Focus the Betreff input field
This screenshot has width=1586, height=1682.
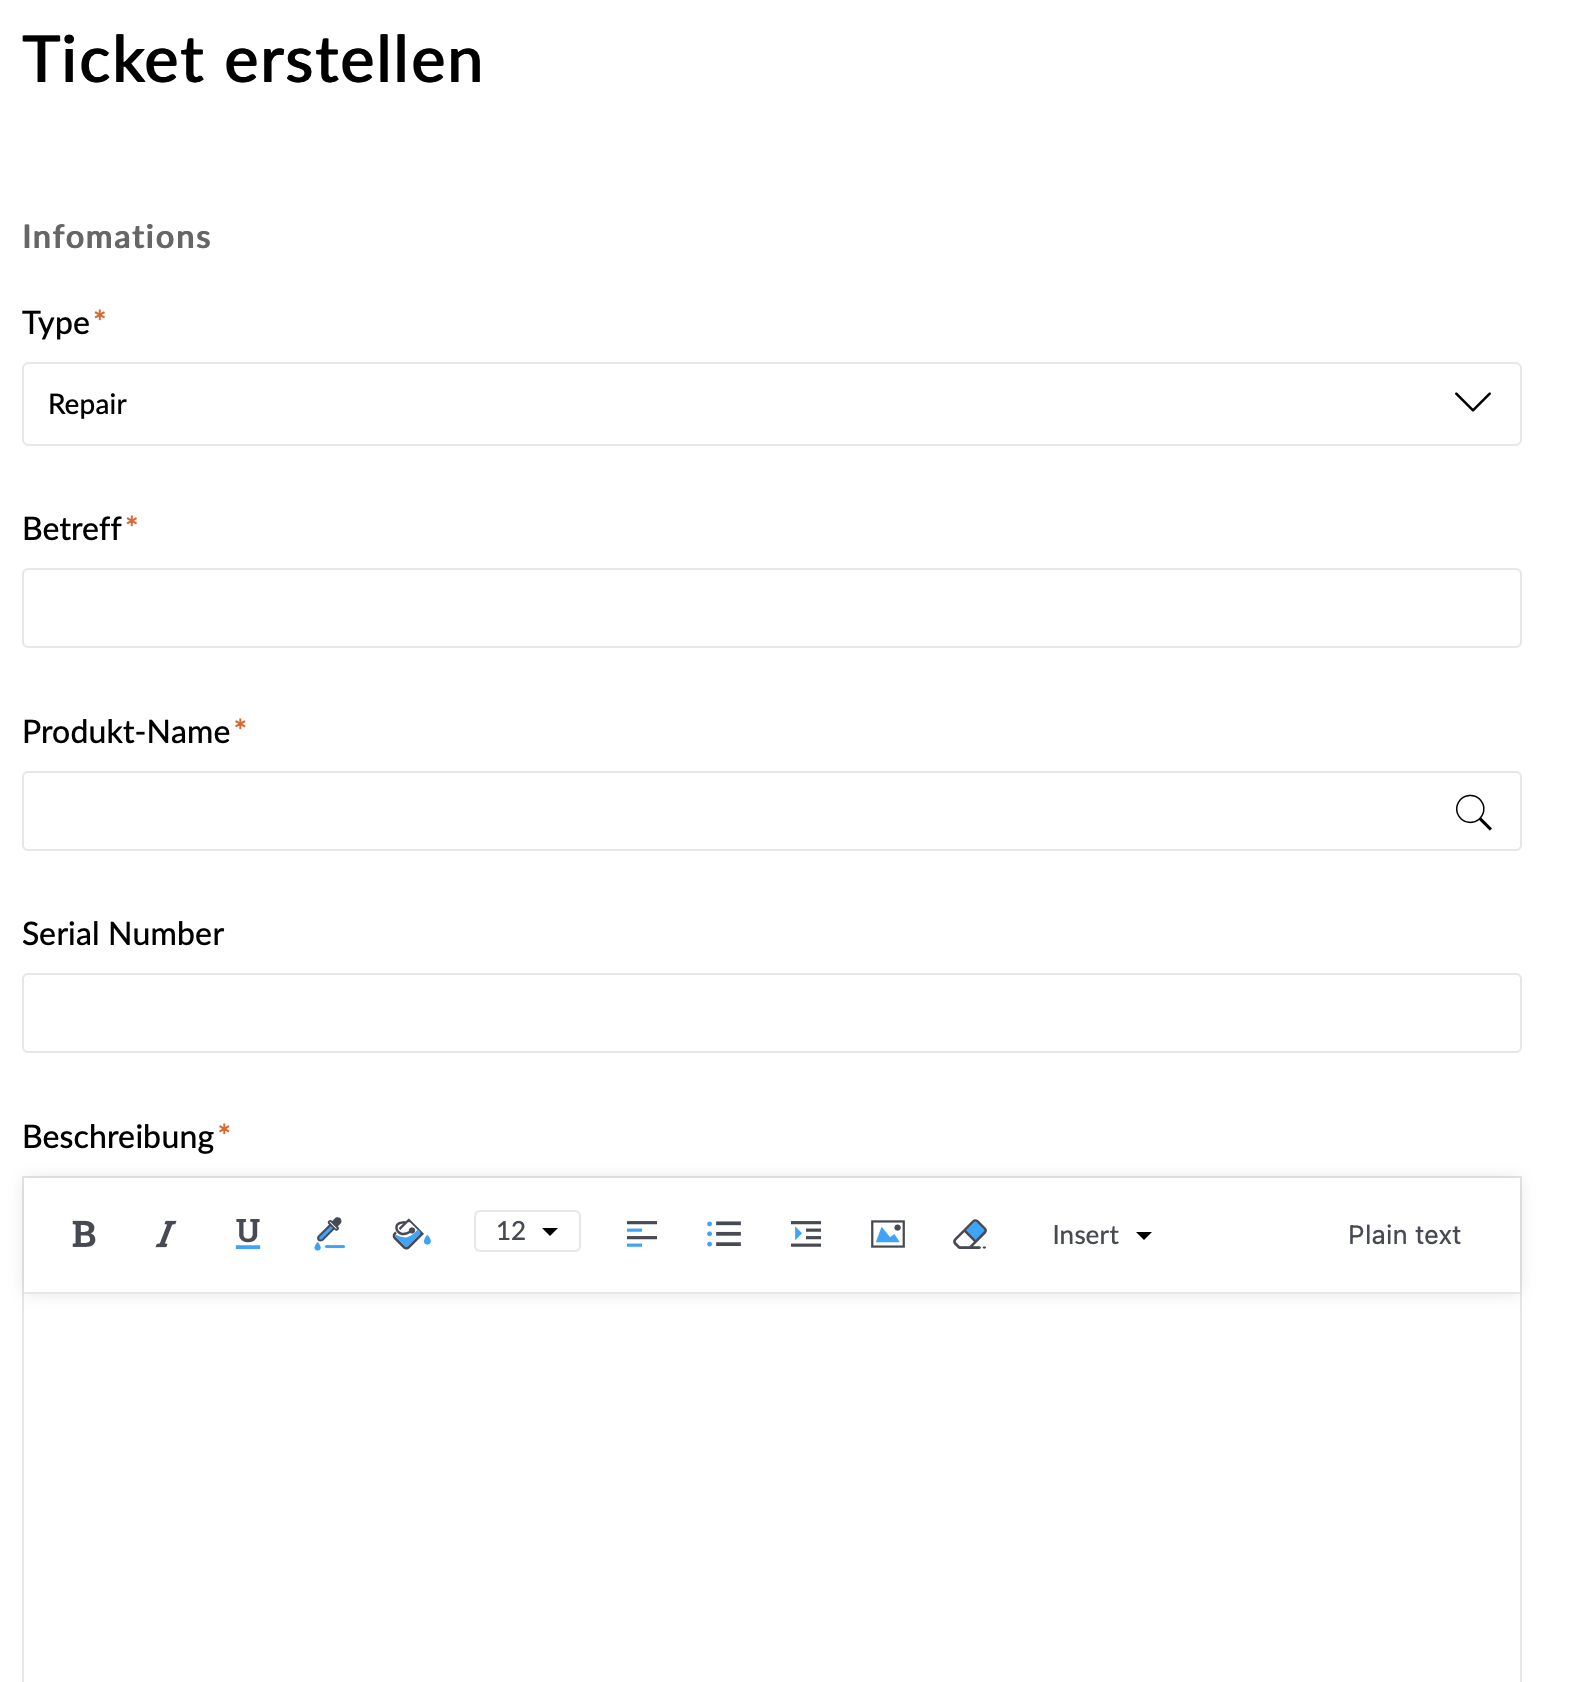[772, 608]
